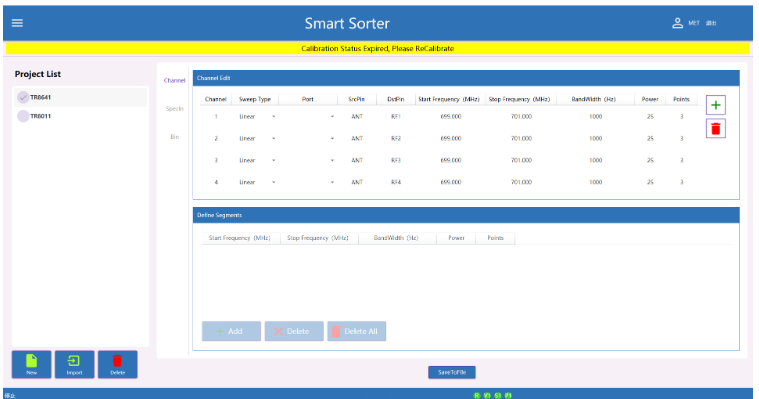Click the MET user name label
759x399 pixels.
click(x=694, y=23)
